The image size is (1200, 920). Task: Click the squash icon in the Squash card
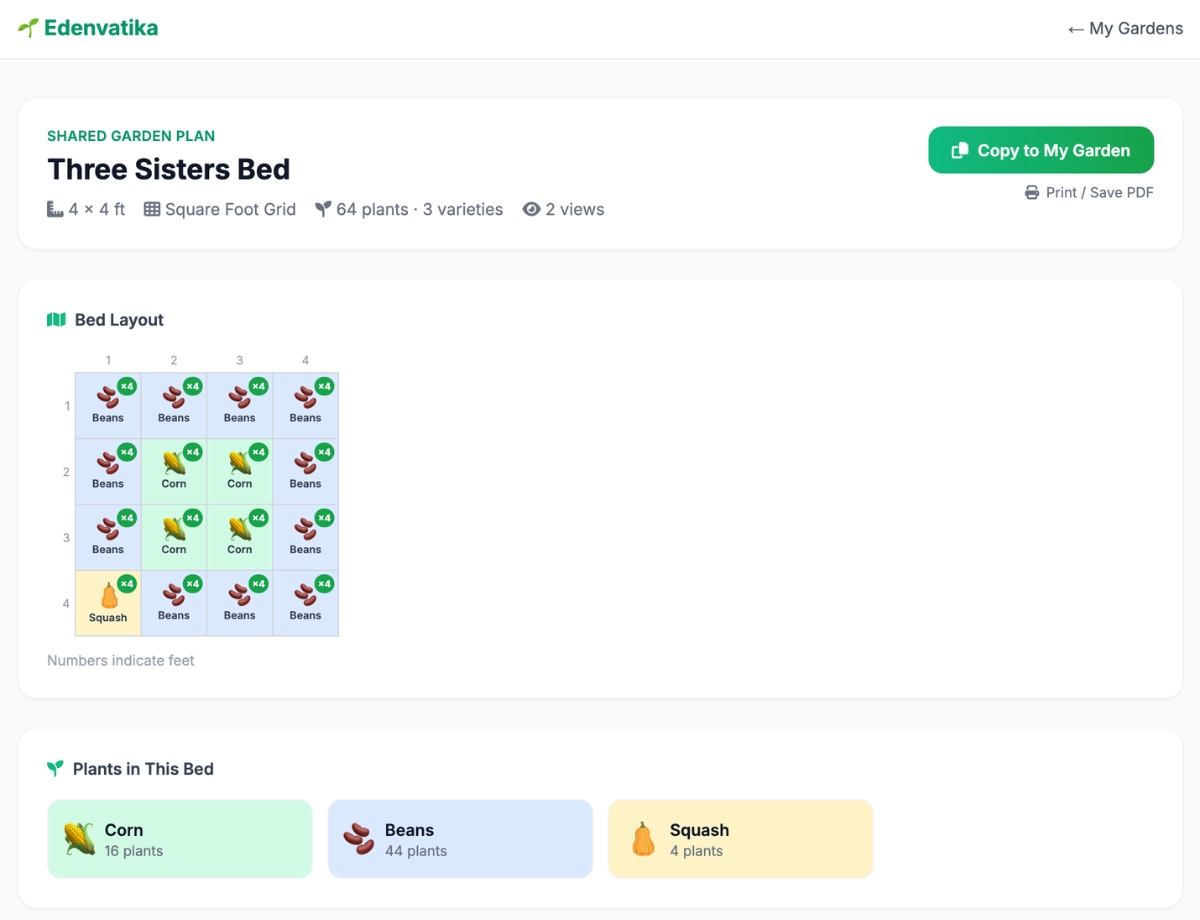click(x=643, y=839)
